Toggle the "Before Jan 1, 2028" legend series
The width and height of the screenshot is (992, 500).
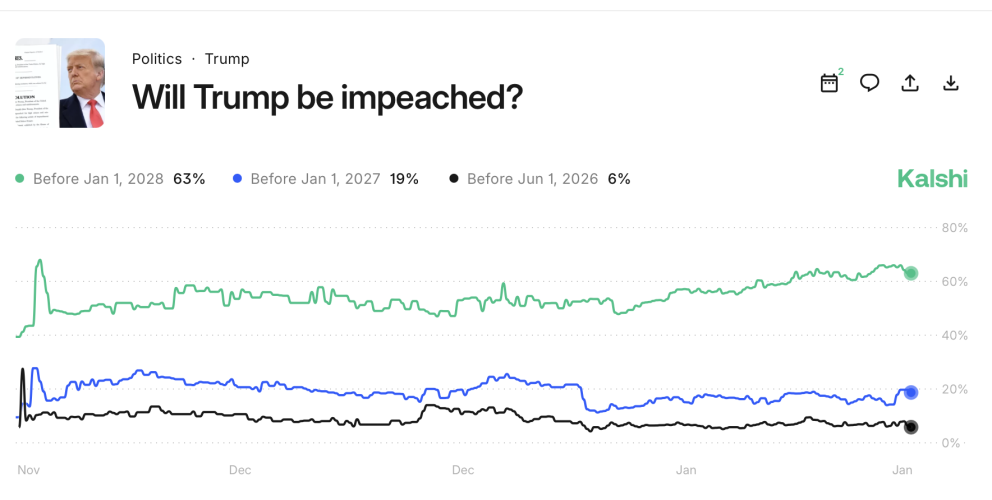click(99, 179)
